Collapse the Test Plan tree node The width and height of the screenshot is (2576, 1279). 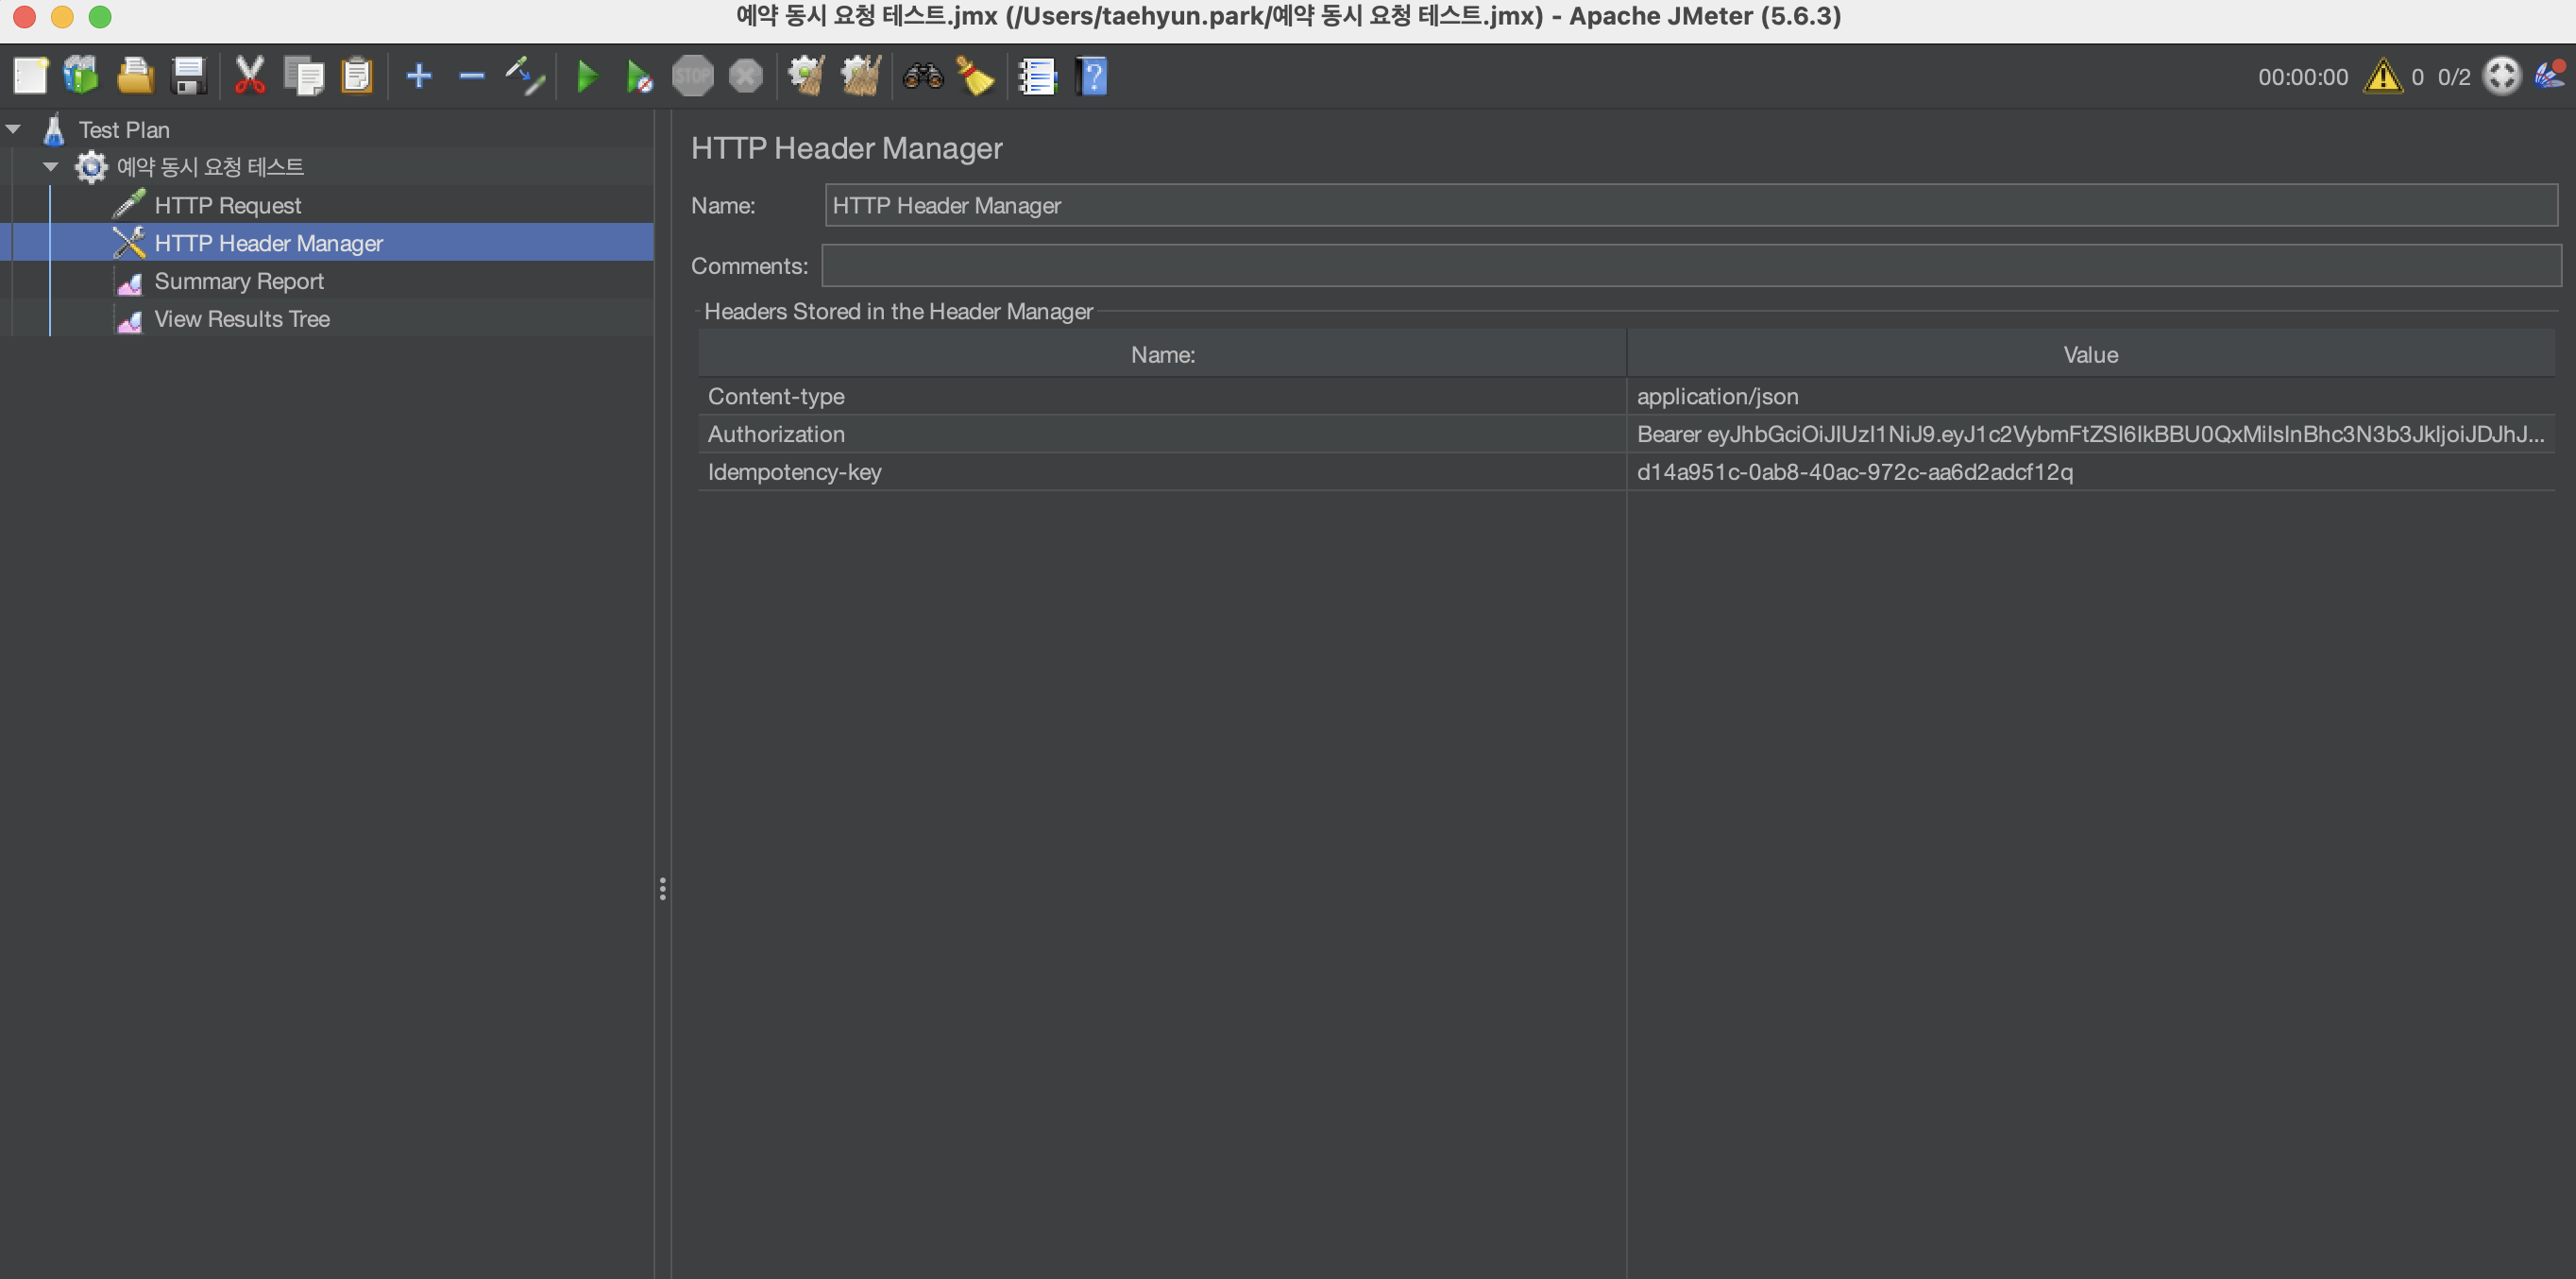click(14, 129)
